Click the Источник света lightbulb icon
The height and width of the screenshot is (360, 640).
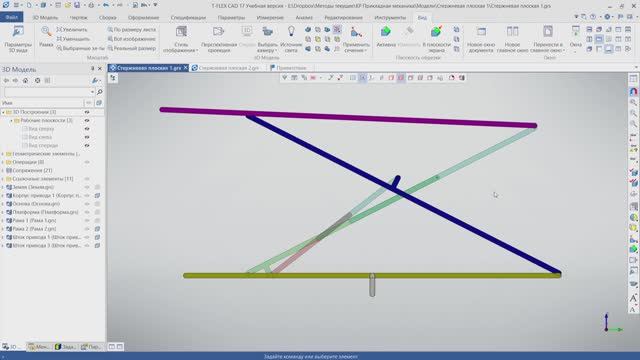click(x=291, y=31)
